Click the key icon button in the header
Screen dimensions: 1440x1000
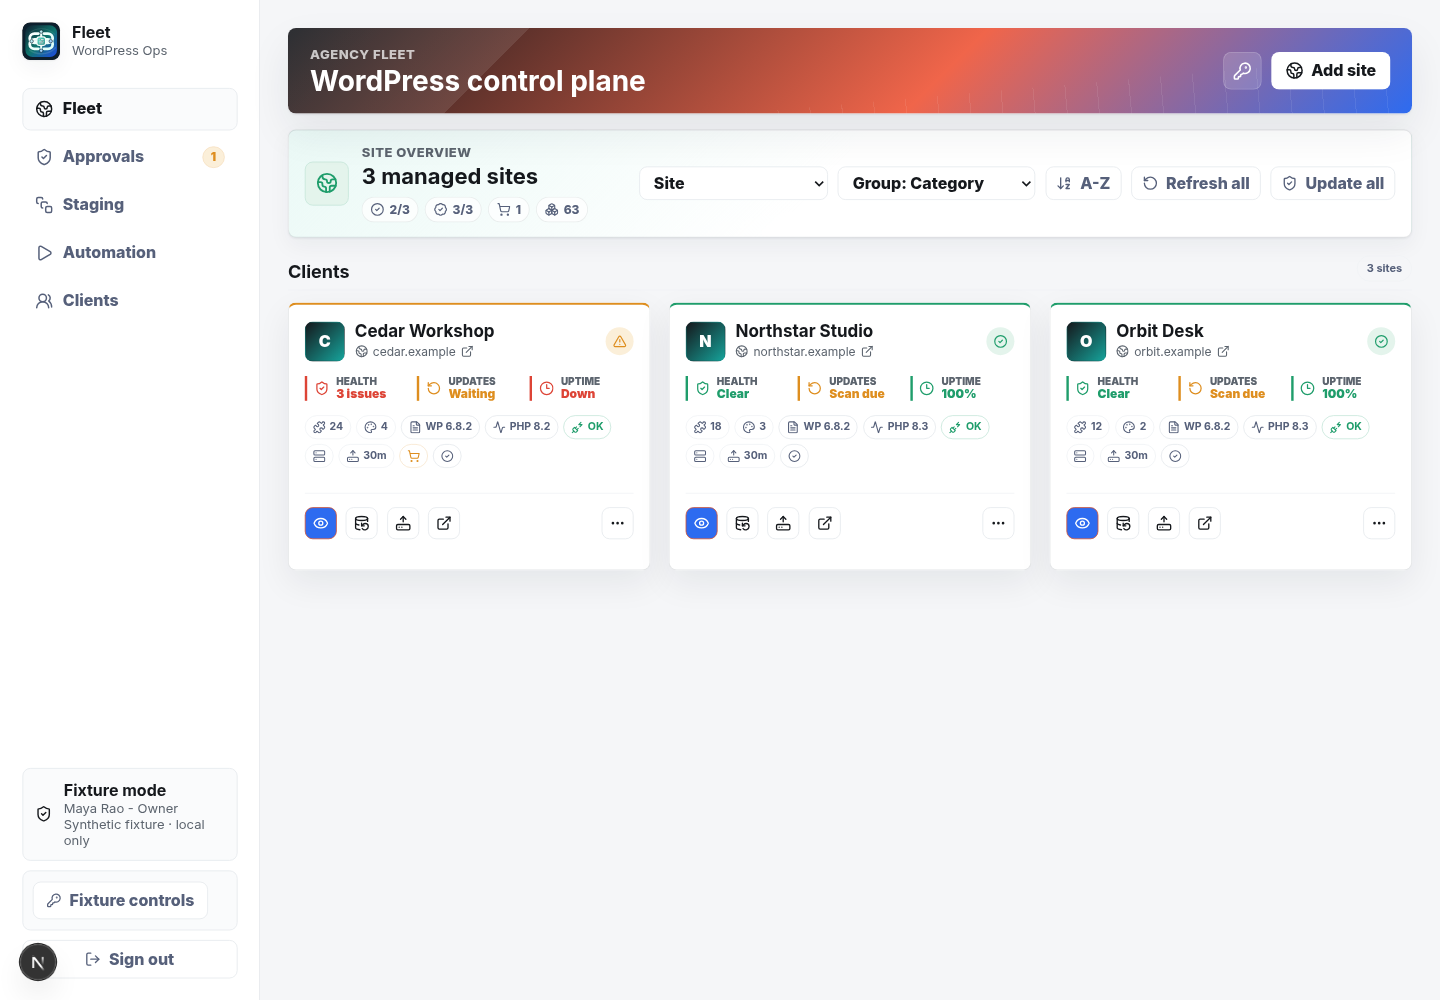1242,71
